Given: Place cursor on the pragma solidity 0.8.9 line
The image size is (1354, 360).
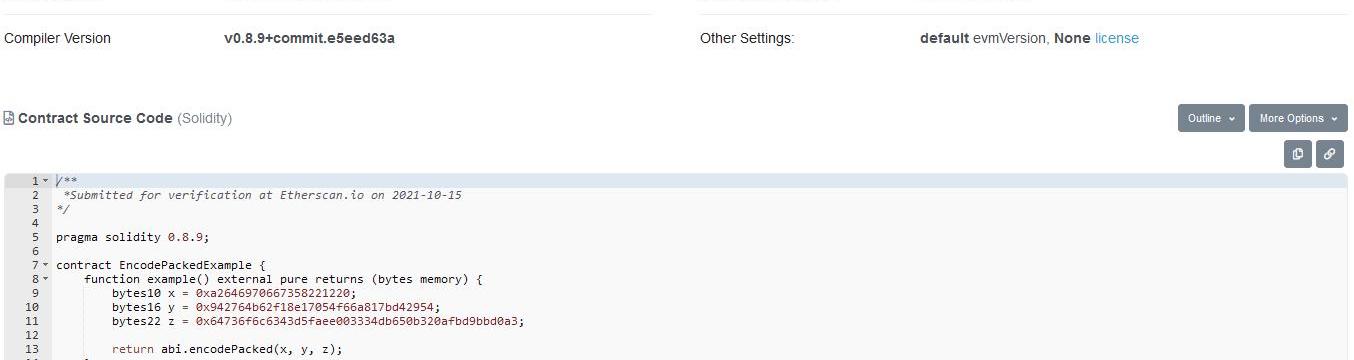Looking at the screenshot, I should coord(133,237).
